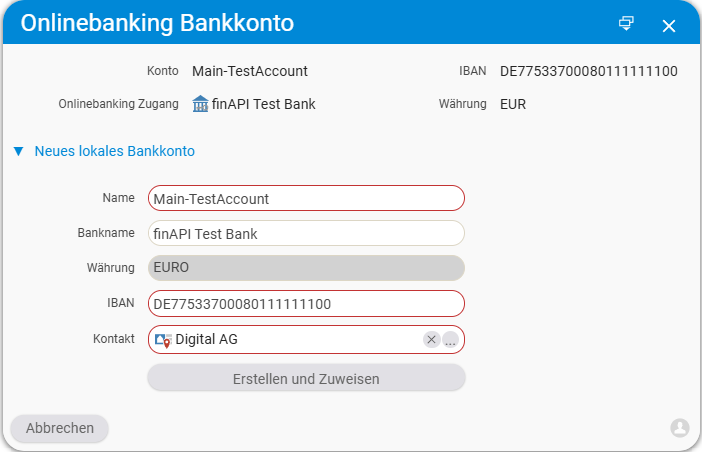Collapse the Neues lokales Bankkonto section triangle
The height and width of the screenshot is (452, 702).
click(x=18, y=151)
